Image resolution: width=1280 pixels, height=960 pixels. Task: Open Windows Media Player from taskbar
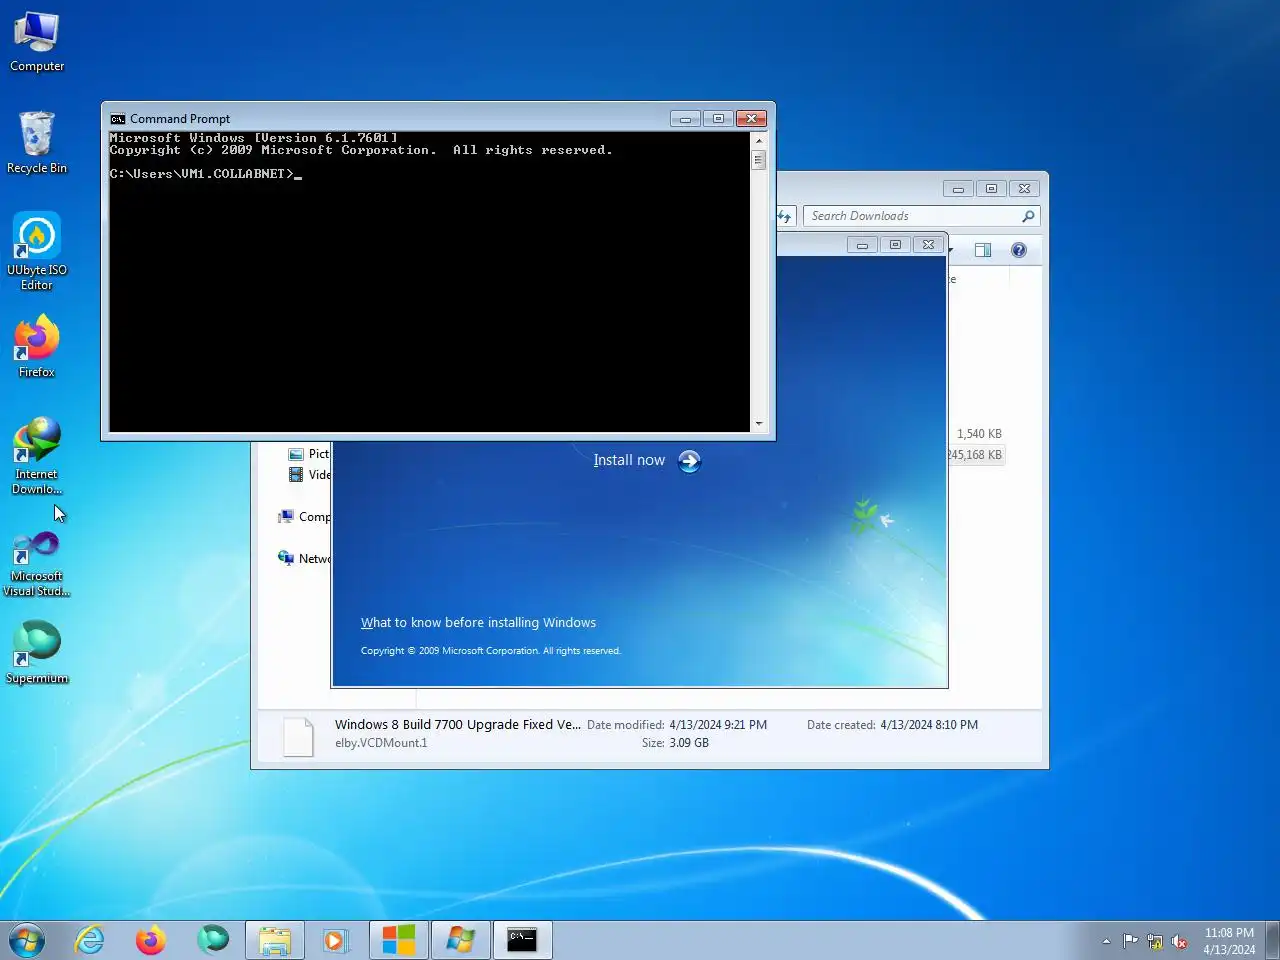pos(336,940)
